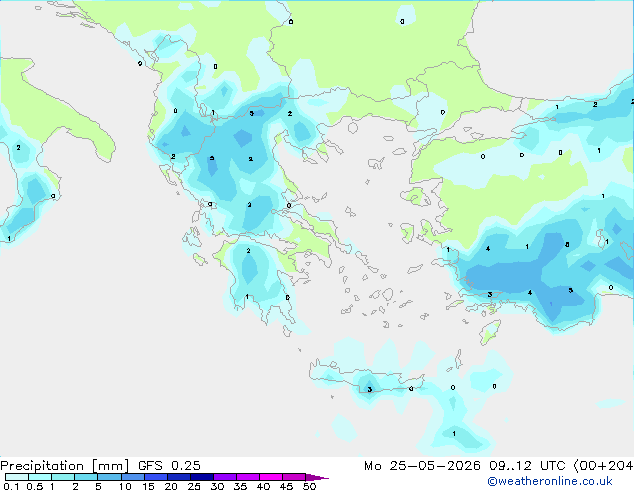Click the legend scale label "45"

[286, 486]
